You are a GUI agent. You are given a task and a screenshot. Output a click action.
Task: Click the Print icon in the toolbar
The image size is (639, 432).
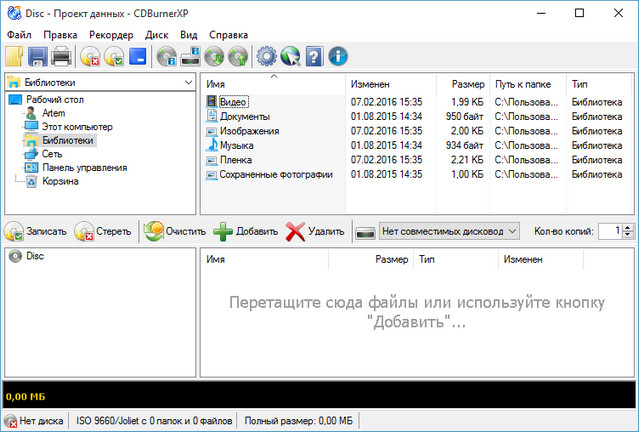[61, 56]
